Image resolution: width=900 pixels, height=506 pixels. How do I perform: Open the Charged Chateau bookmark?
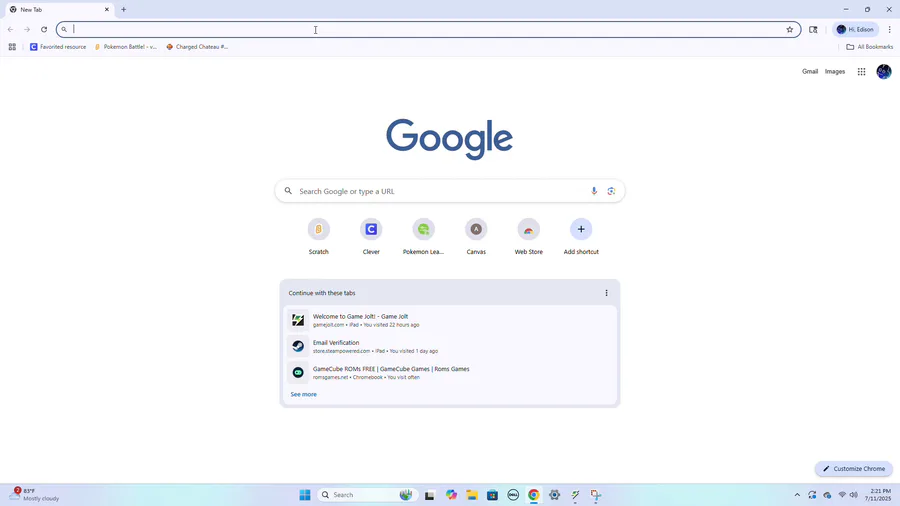point(197,47)
